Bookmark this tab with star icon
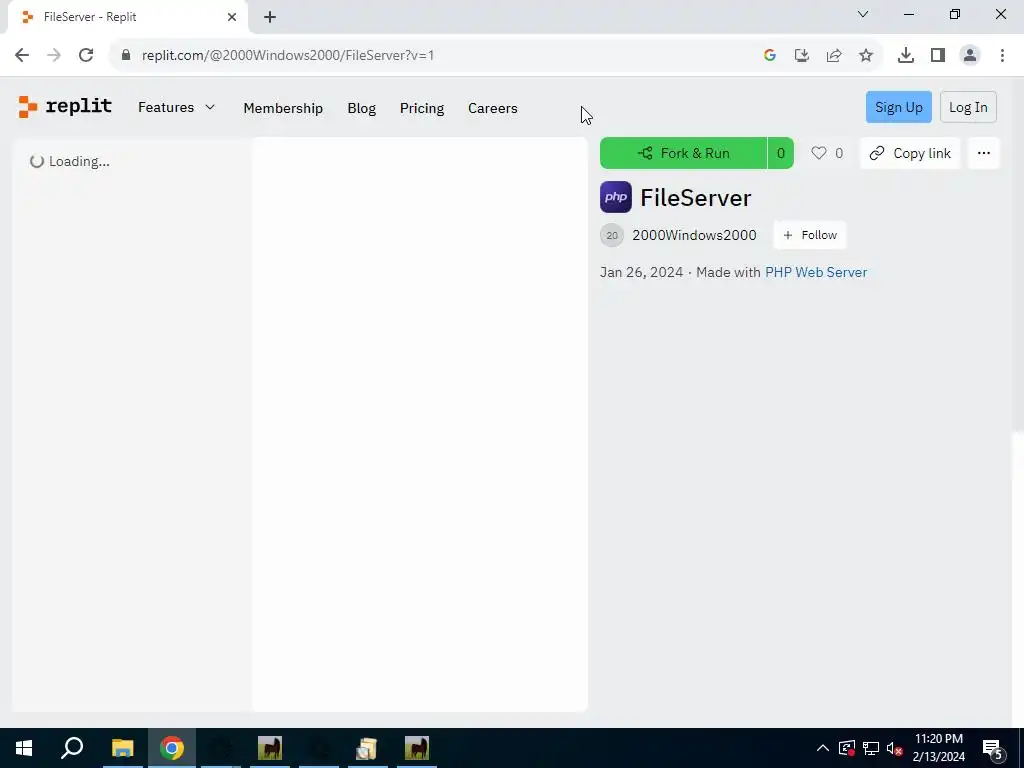Viewport: 1024px width, 768px height. (866, 56)
